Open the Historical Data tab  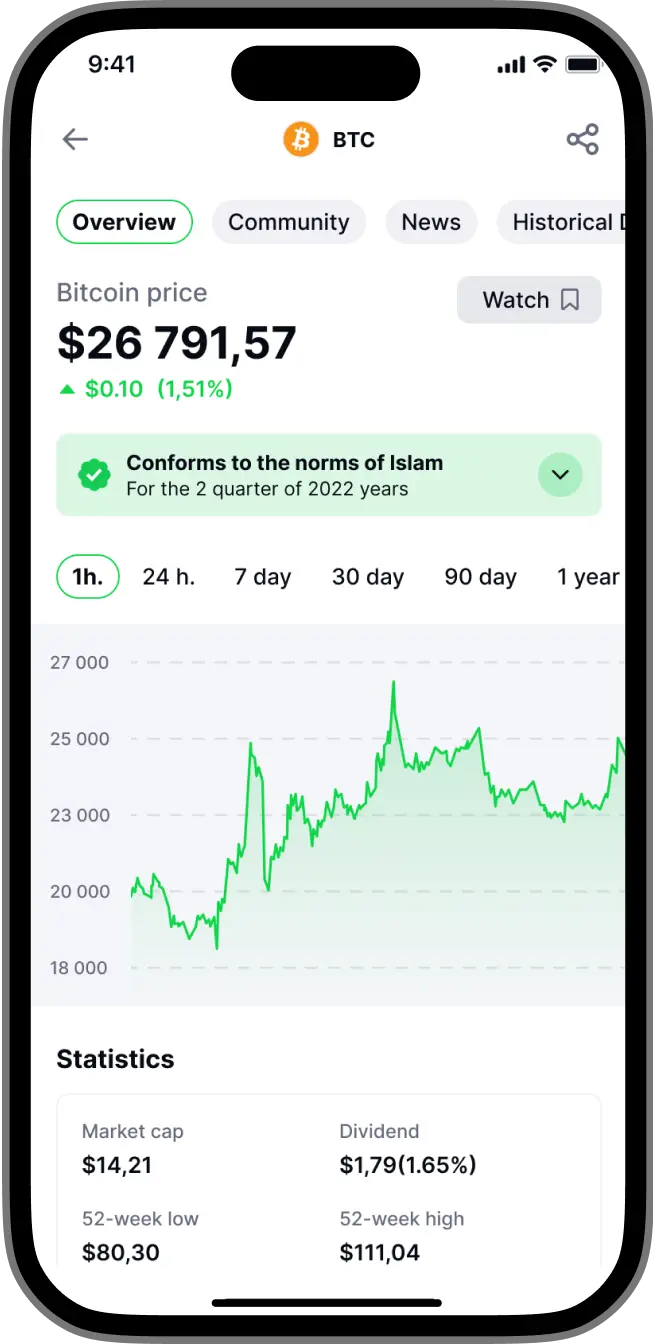[x=561, y=222]
